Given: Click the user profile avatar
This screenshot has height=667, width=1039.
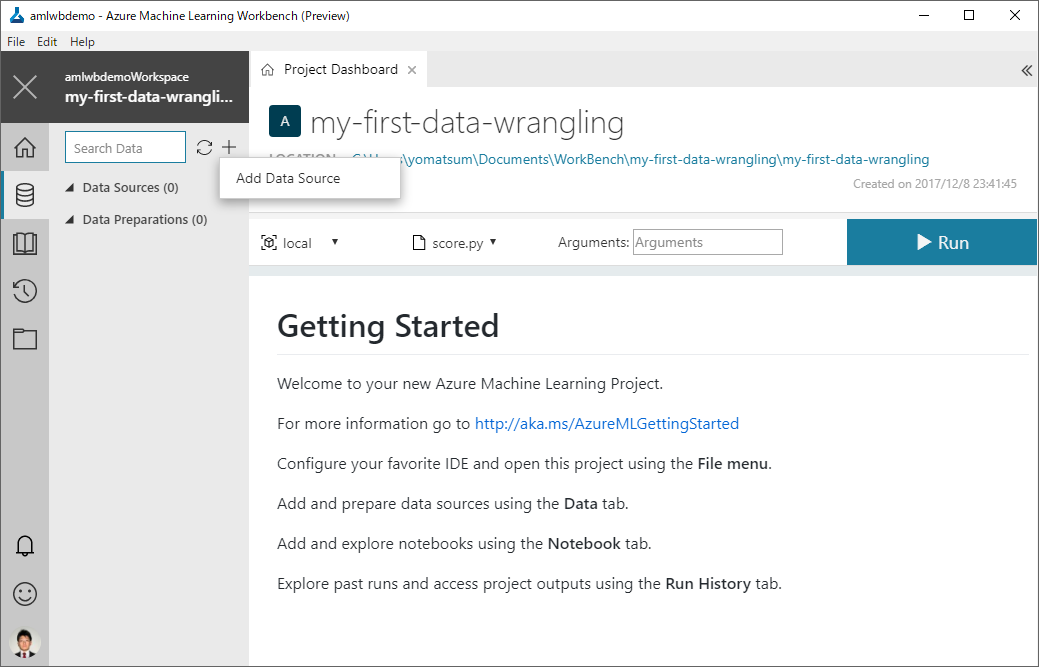Looking at the screenshot, I should [x=25, y=642].
